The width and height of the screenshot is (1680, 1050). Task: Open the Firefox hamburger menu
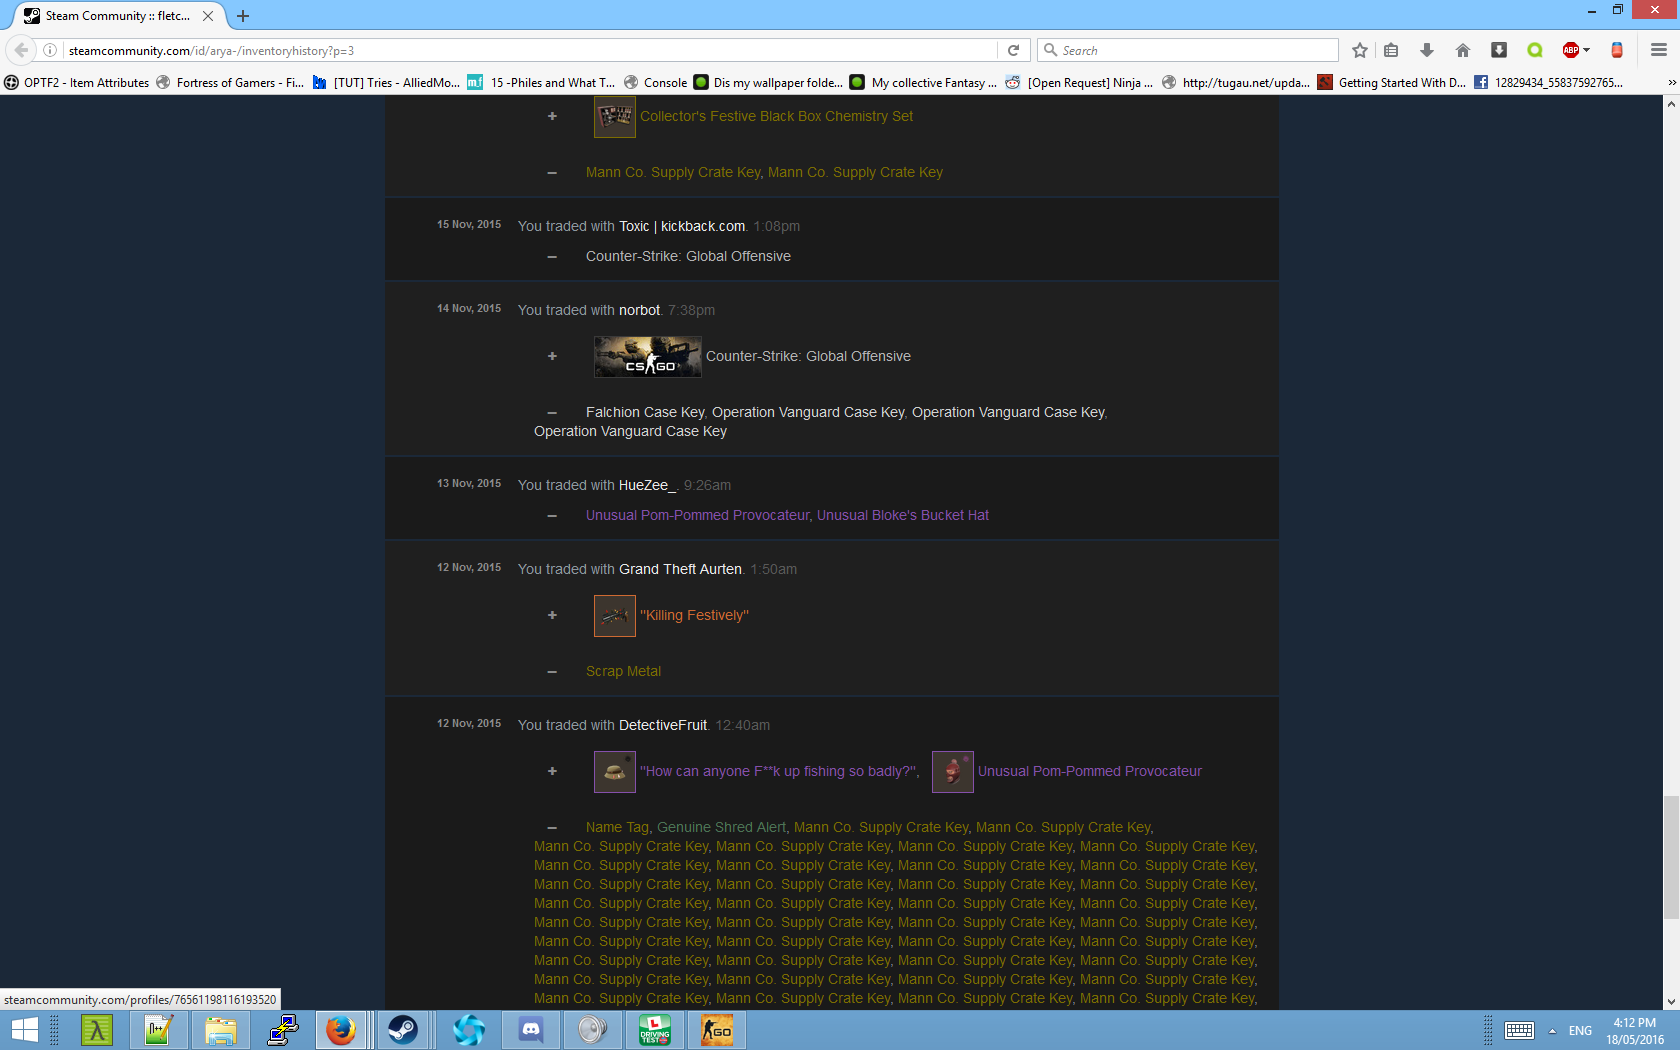tap(1658, 50)
